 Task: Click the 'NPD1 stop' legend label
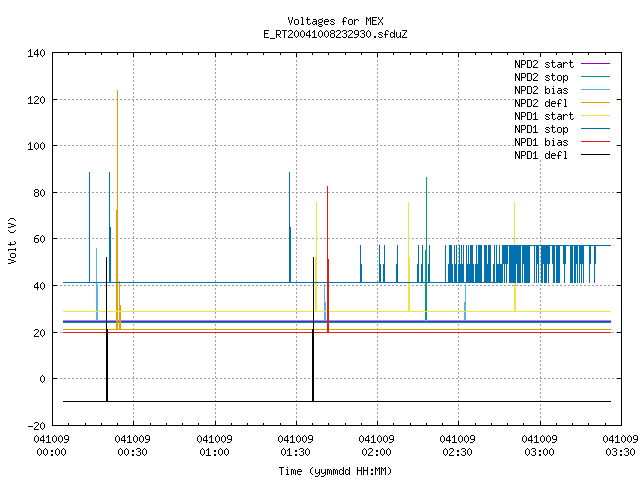(x=541, y=129)
